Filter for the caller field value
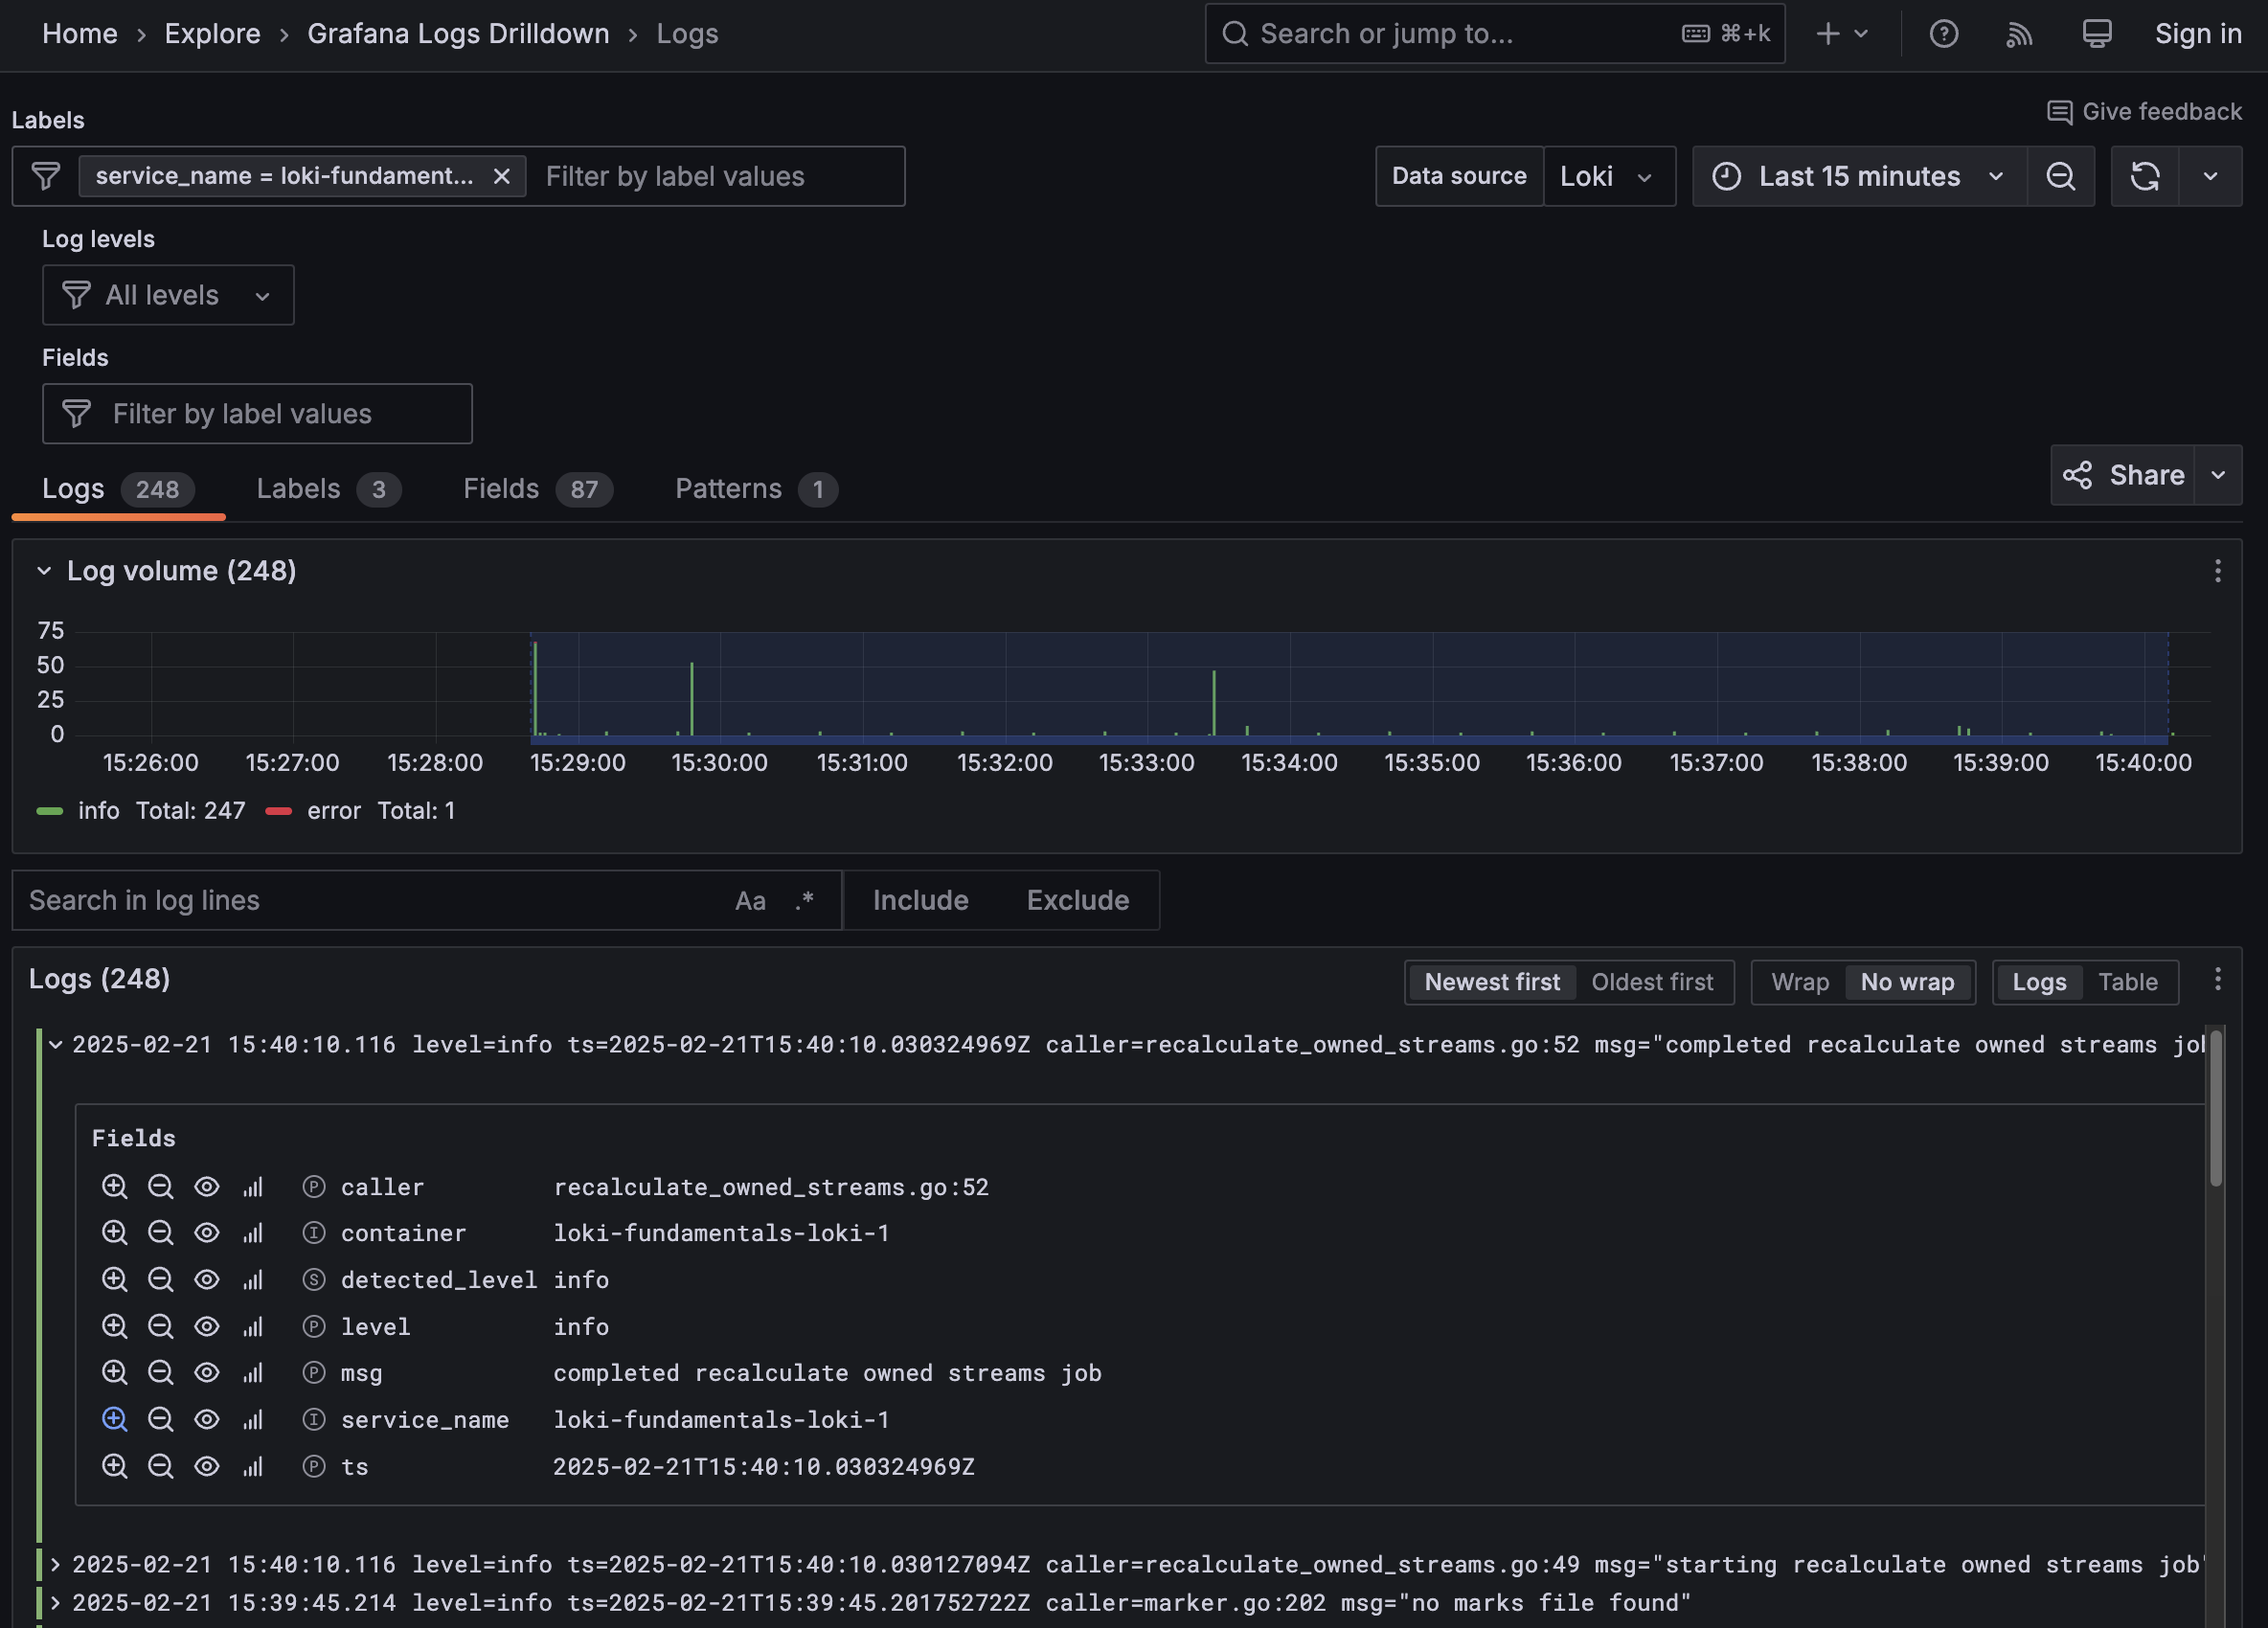 [115, 1187]
